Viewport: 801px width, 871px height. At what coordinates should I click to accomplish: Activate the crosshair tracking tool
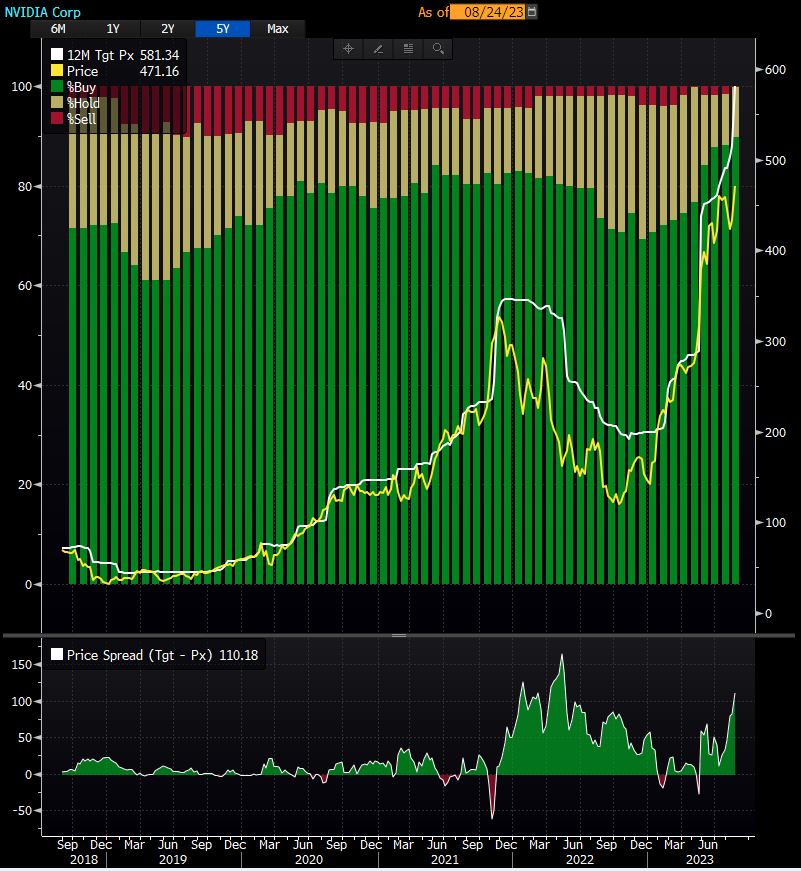tap(348, 49)
